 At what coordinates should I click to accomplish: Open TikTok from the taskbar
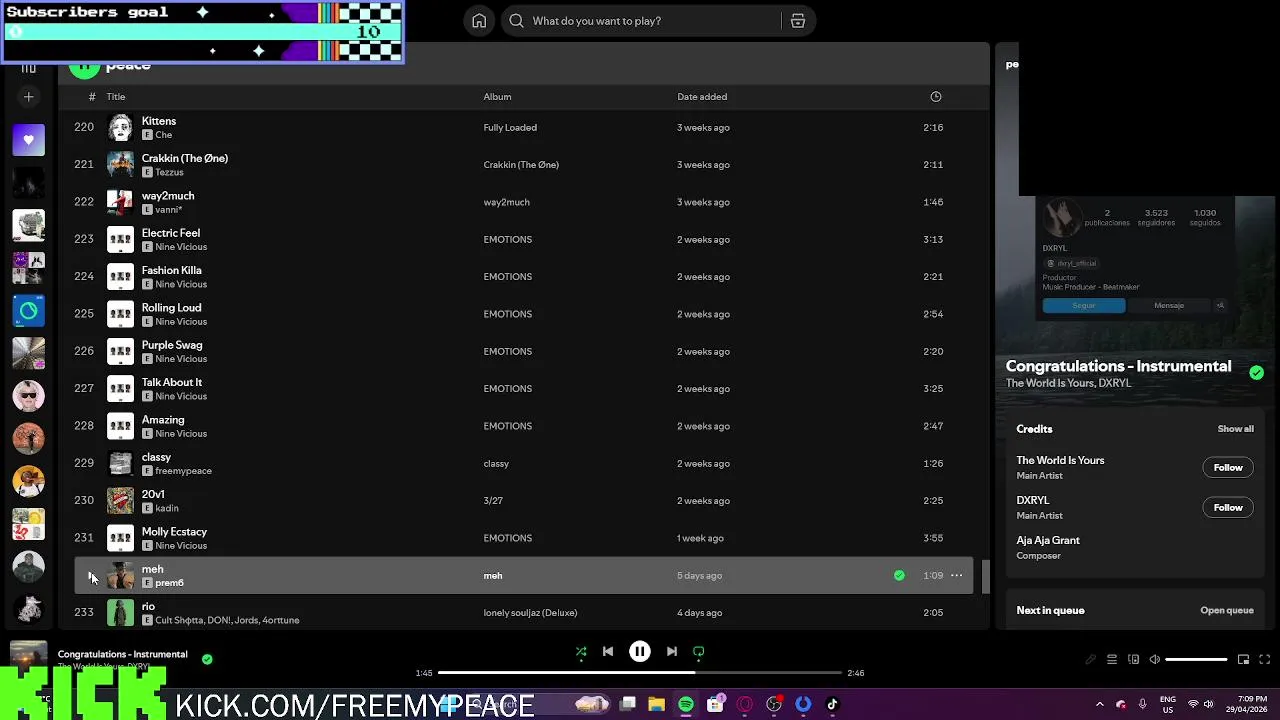pyautogui.click(x=832, y=705)
